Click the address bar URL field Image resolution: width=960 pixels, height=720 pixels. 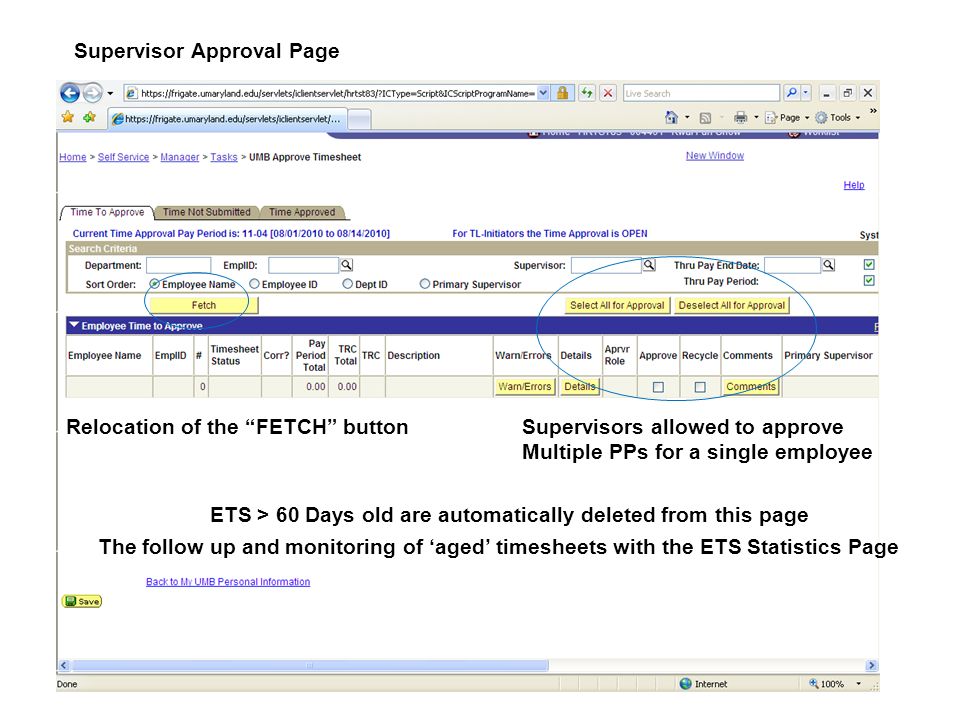tap(337, 93)
